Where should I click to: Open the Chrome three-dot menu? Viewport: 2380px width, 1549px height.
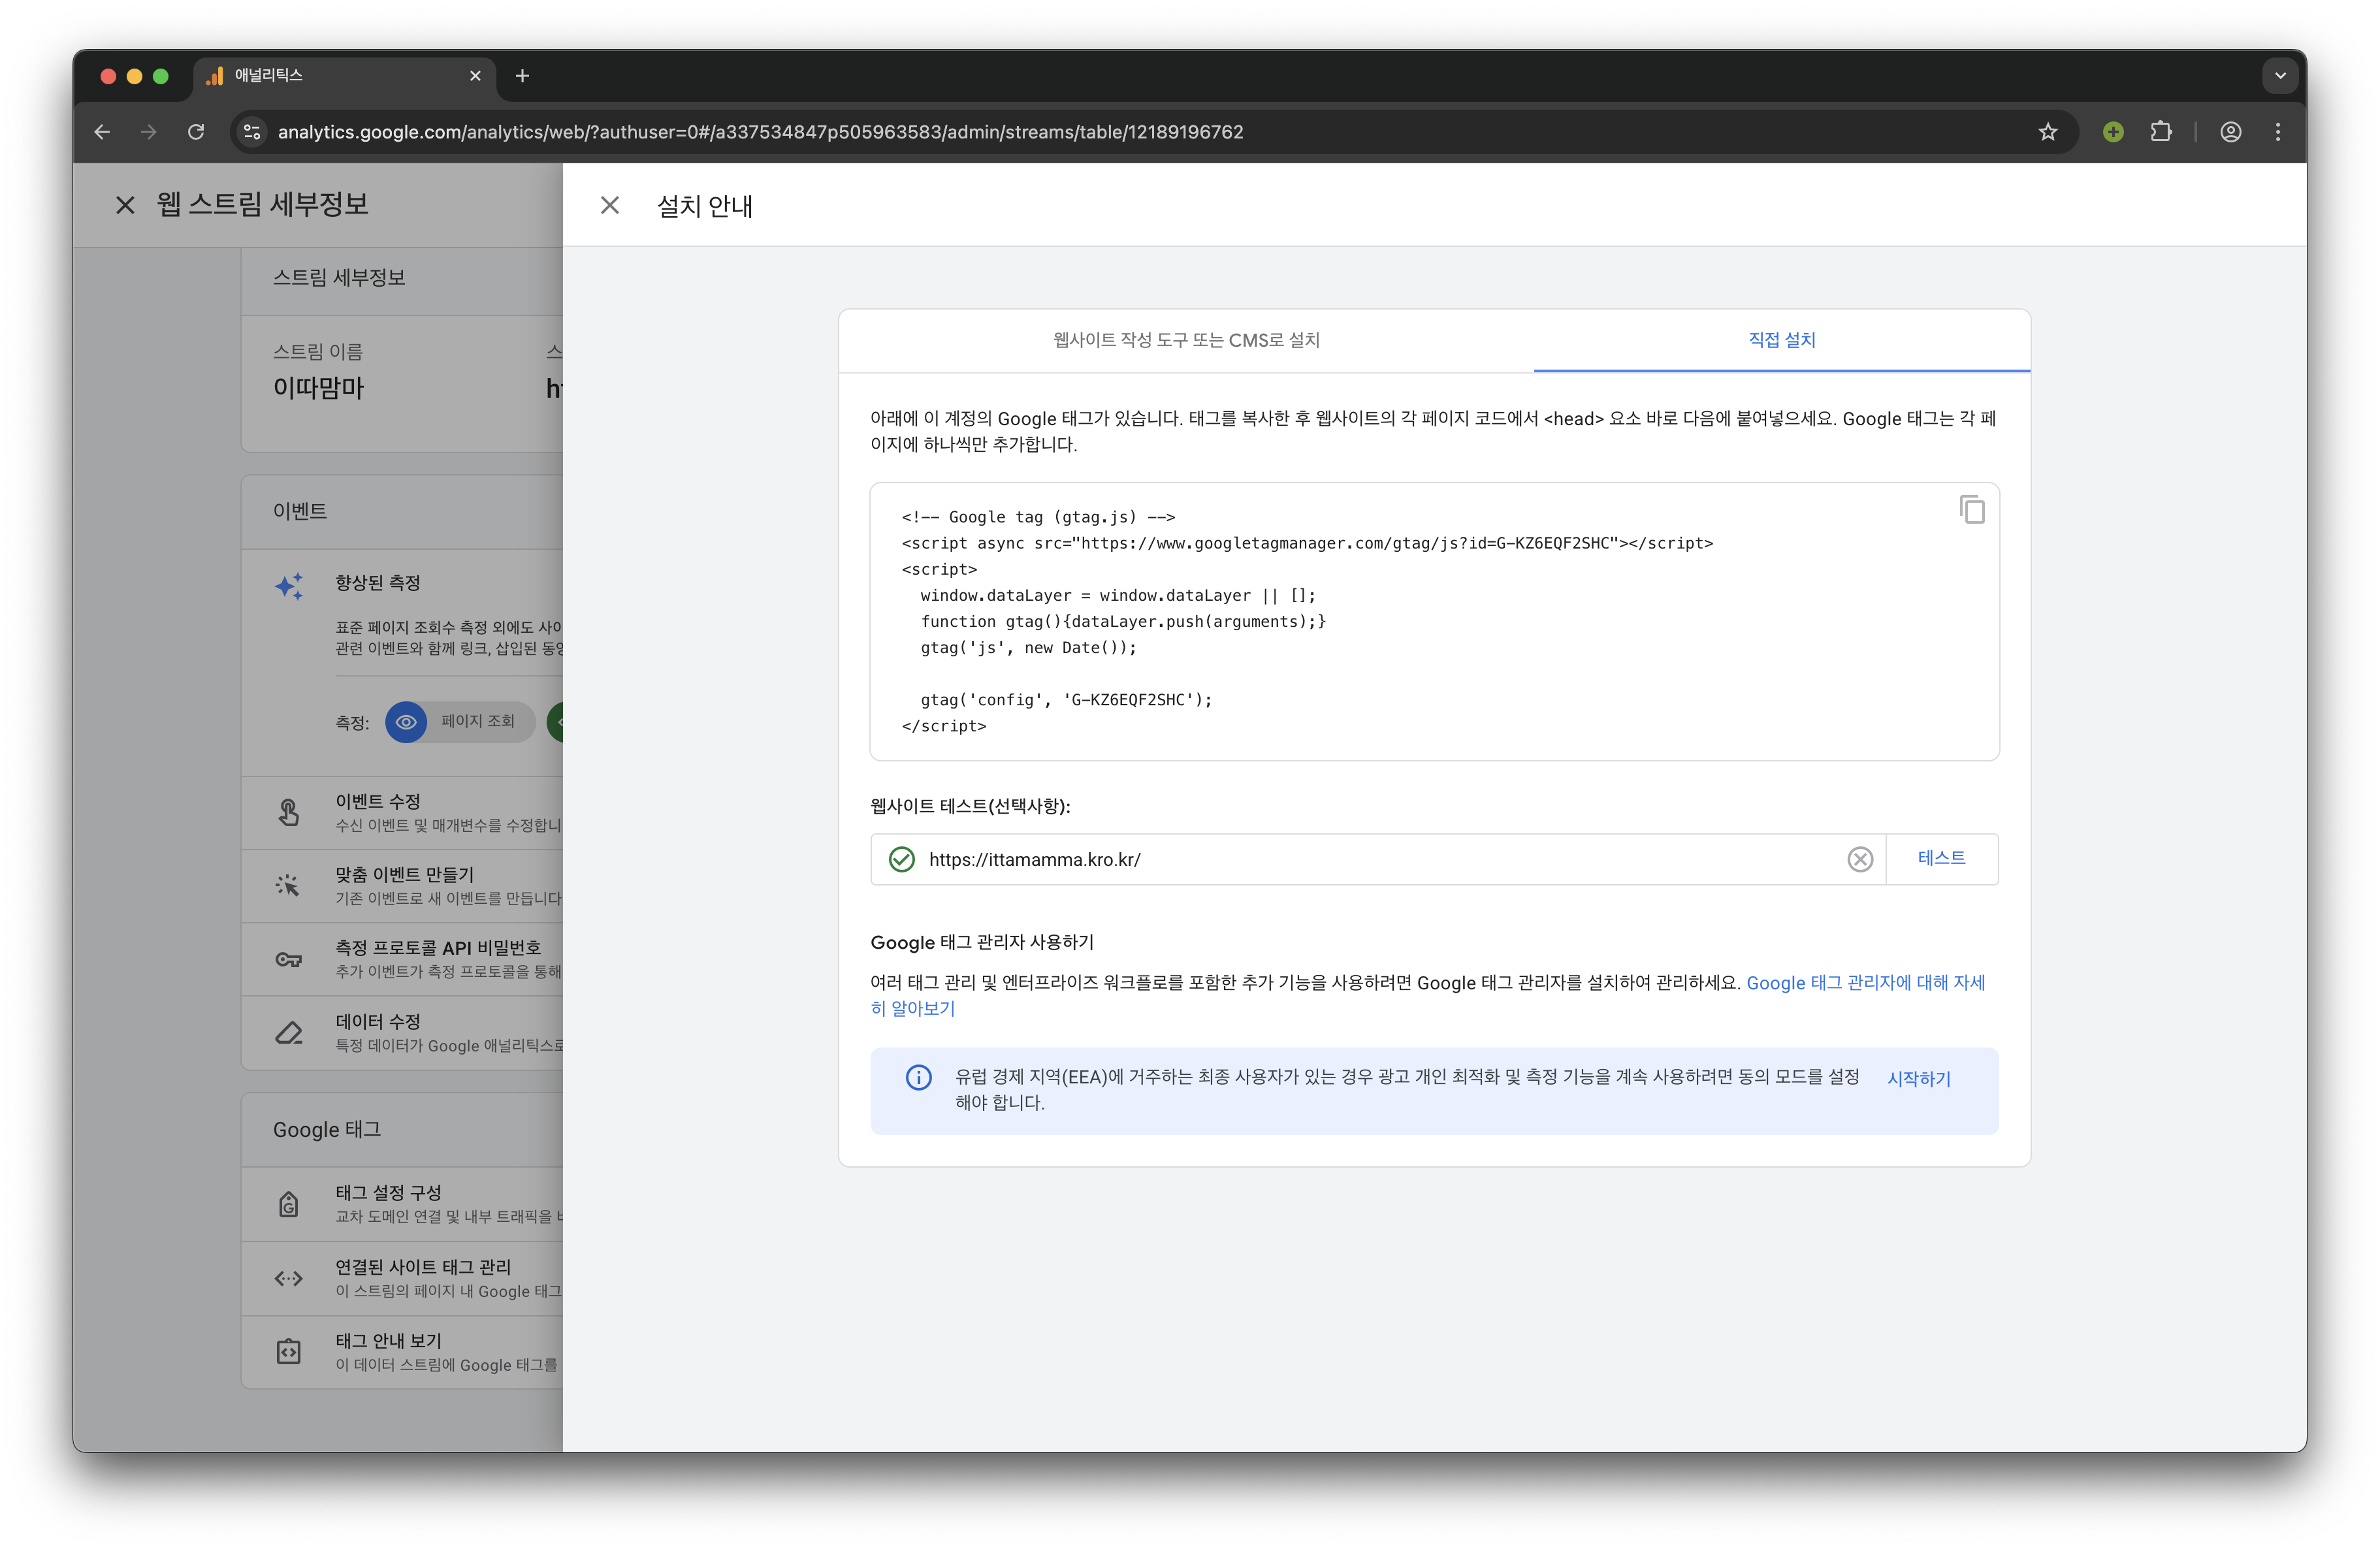[x=2278, y=132]
